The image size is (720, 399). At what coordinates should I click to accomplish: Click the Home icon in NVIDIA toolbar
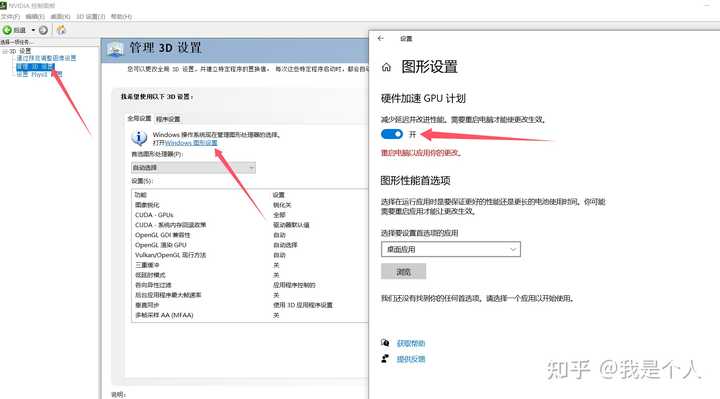[x=61, y=30]
